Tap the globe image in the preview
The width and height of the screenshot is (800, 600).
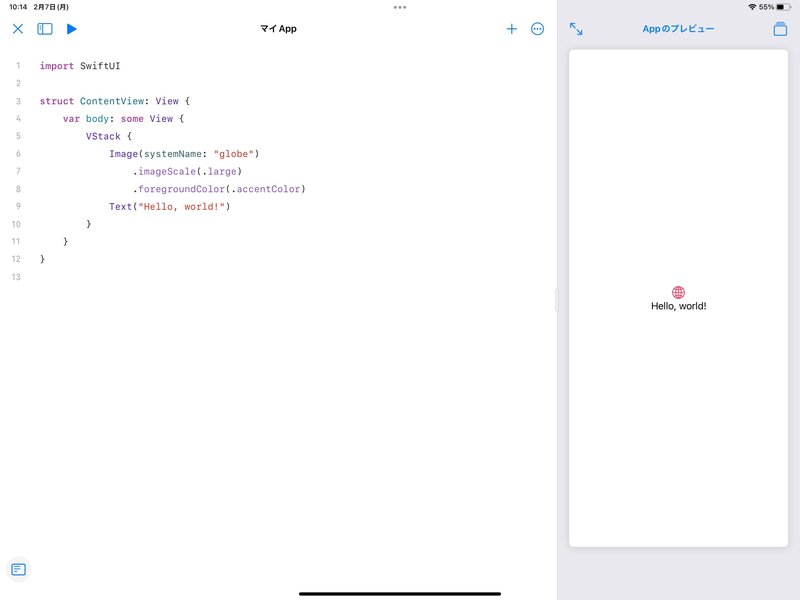pos(679,292)
